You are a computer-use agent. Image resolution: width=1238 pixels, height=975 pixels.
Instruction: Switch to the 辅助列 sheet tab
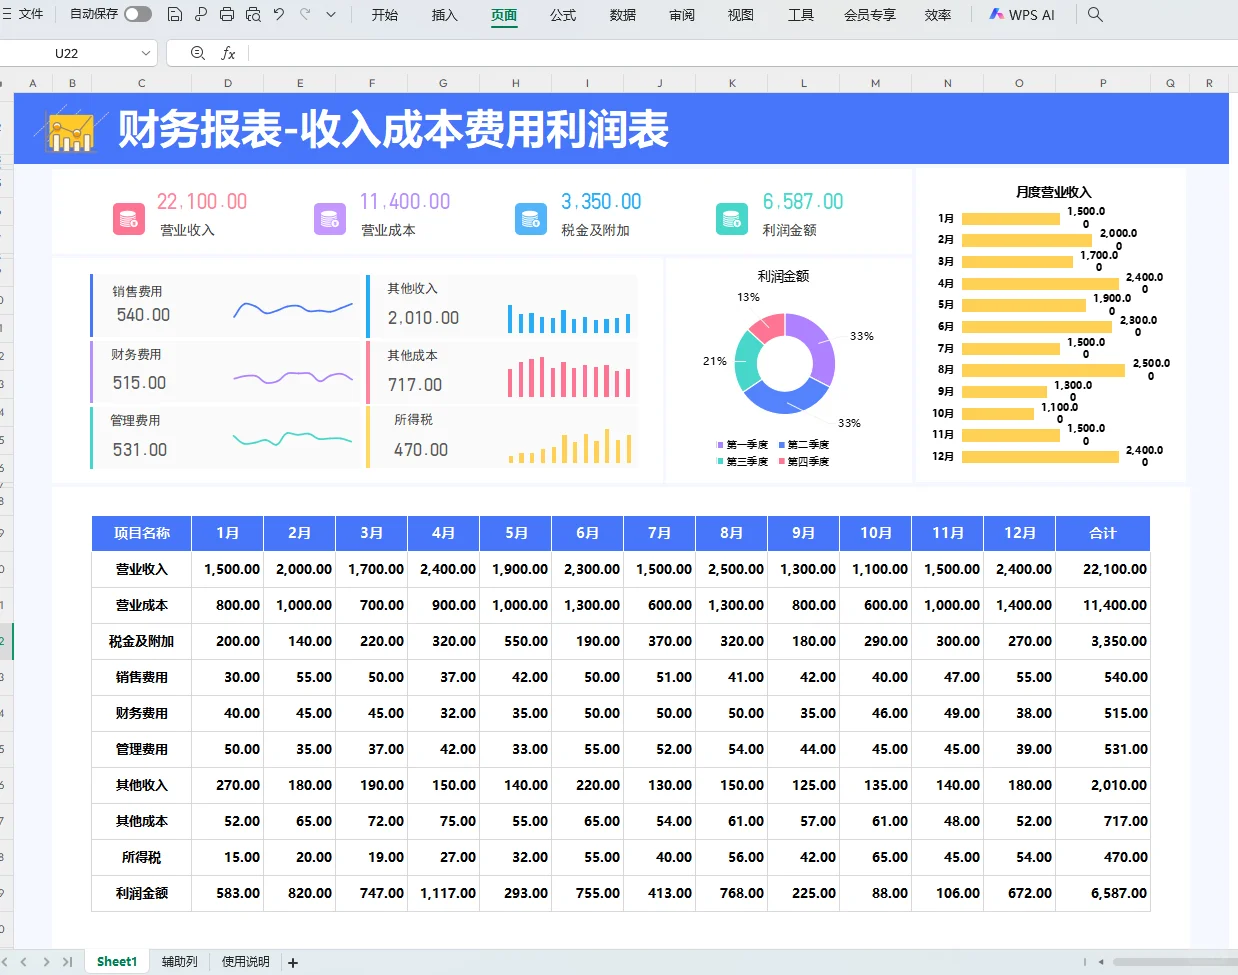click(x=180, y=962)
